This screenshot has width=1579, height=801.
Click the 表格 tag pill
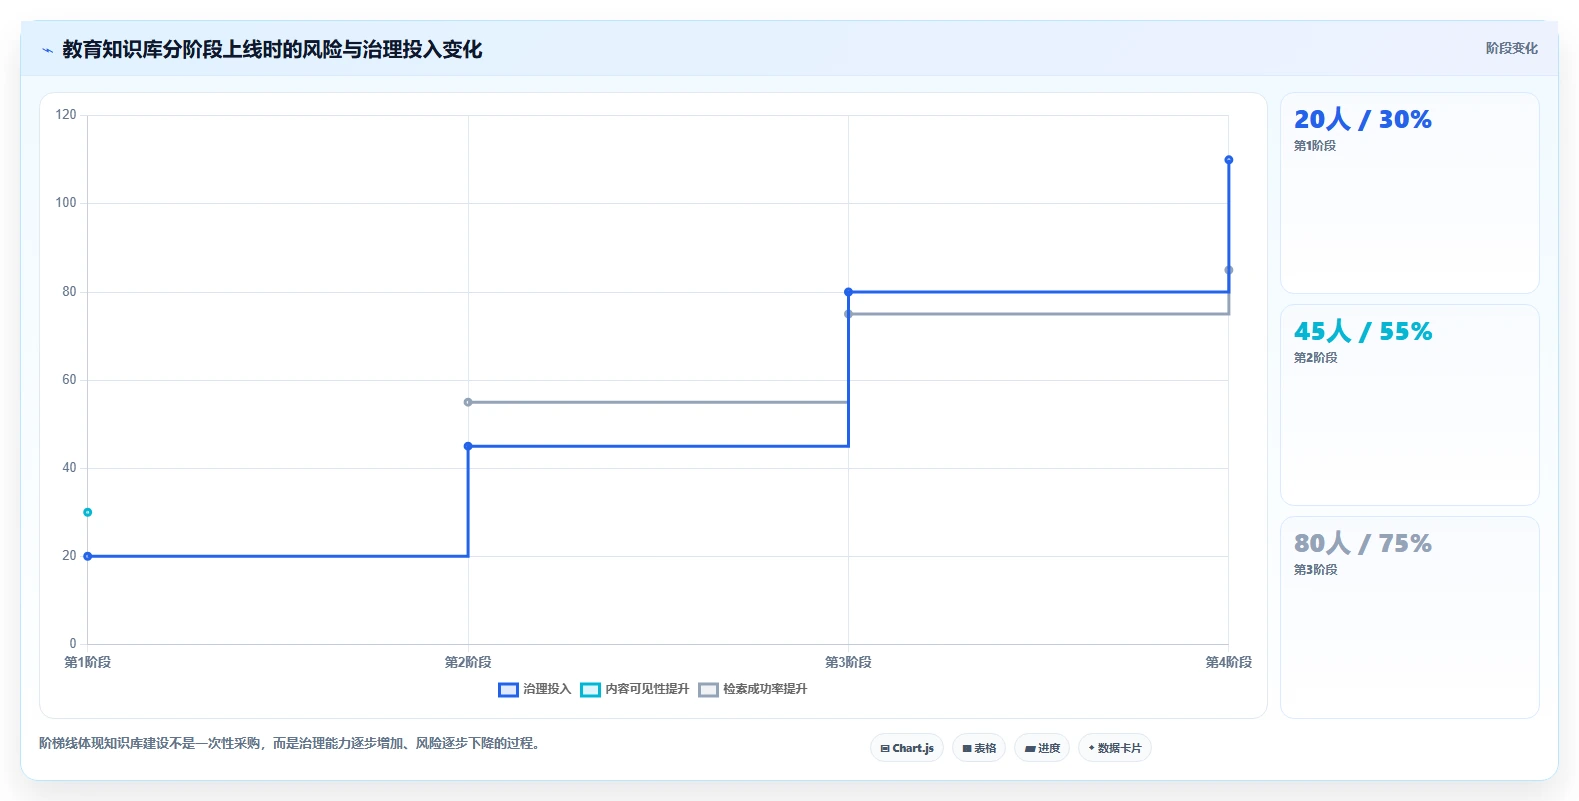(x=979, y=748)
